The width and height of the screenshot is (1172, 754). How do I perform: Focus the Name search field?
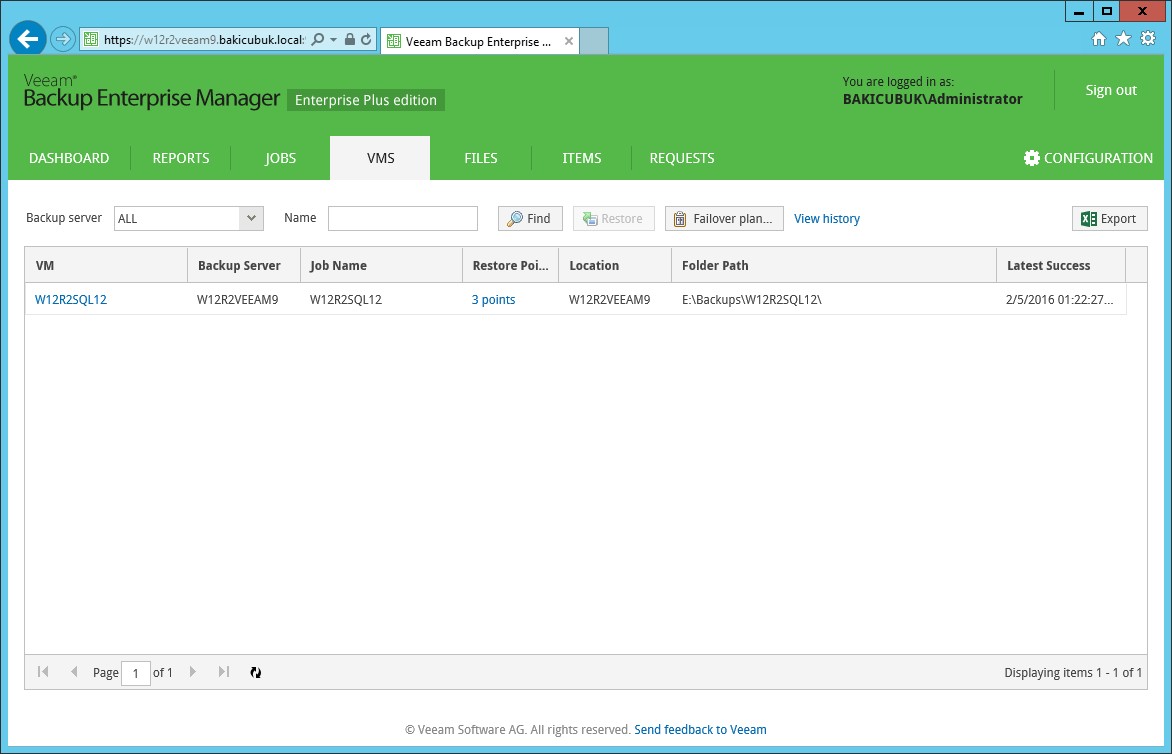pyautogui.click(x=403, y=218)
